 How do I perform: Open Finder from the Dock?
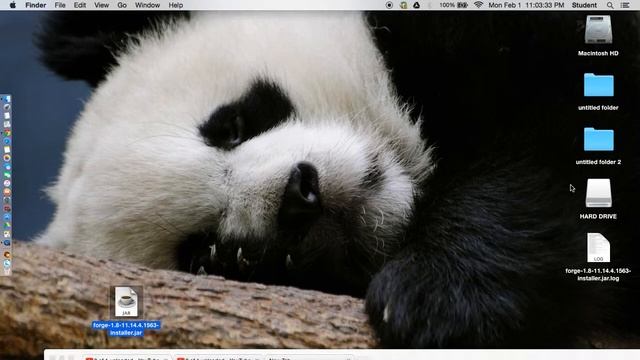pyautogui.click(x=7, y=99)
